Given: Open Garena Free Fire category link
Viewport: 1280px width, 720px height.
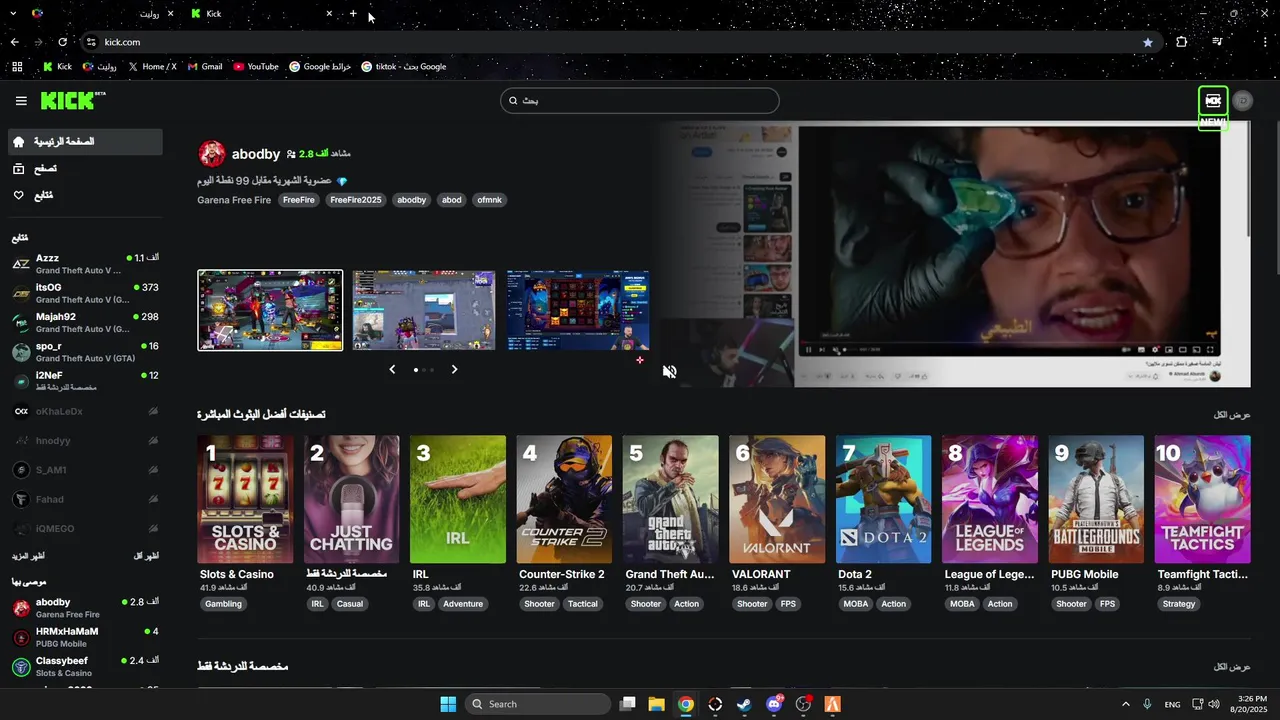Looking at the screenshot, I should (x=234, y=200).
